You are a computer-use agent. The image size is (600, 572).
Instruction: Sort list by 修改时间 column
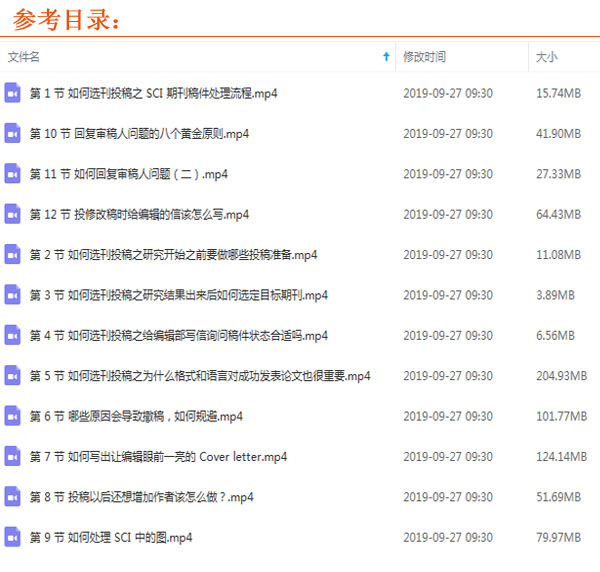coord(424,57)
